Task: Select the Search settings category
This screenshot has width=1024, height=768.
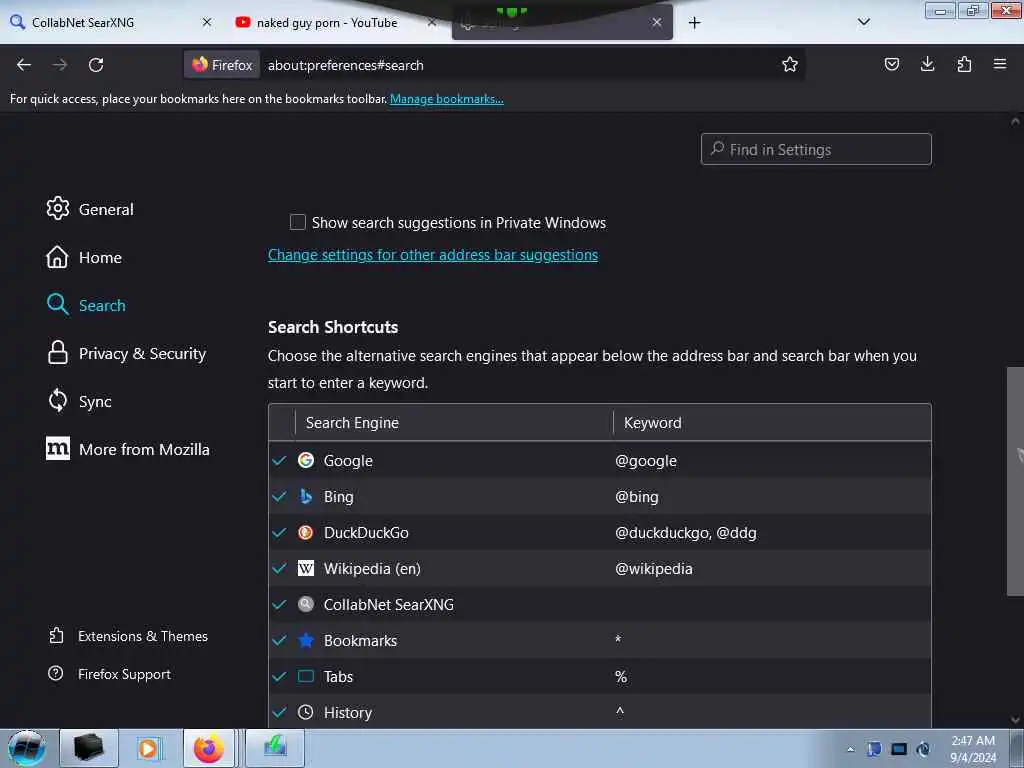Action: click(86, 305)
